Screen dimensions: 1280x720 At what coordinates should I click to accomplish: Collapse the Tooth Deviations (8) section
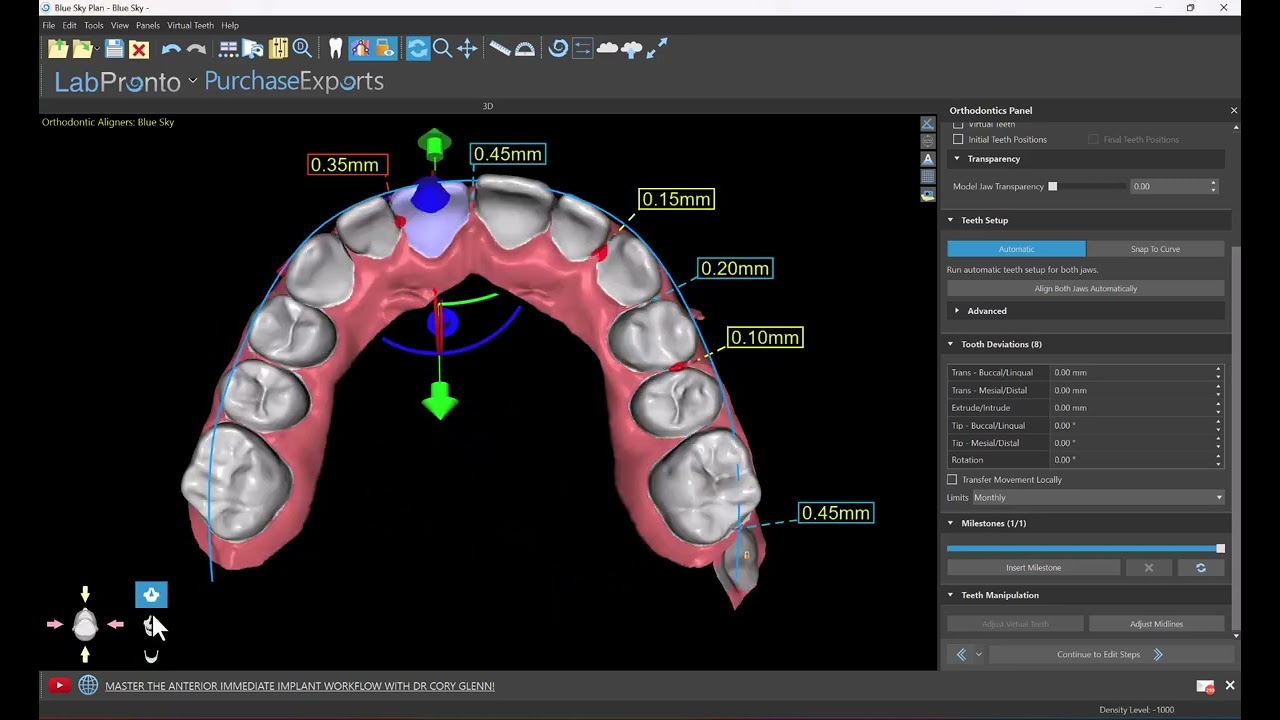(x=951, y=344)
